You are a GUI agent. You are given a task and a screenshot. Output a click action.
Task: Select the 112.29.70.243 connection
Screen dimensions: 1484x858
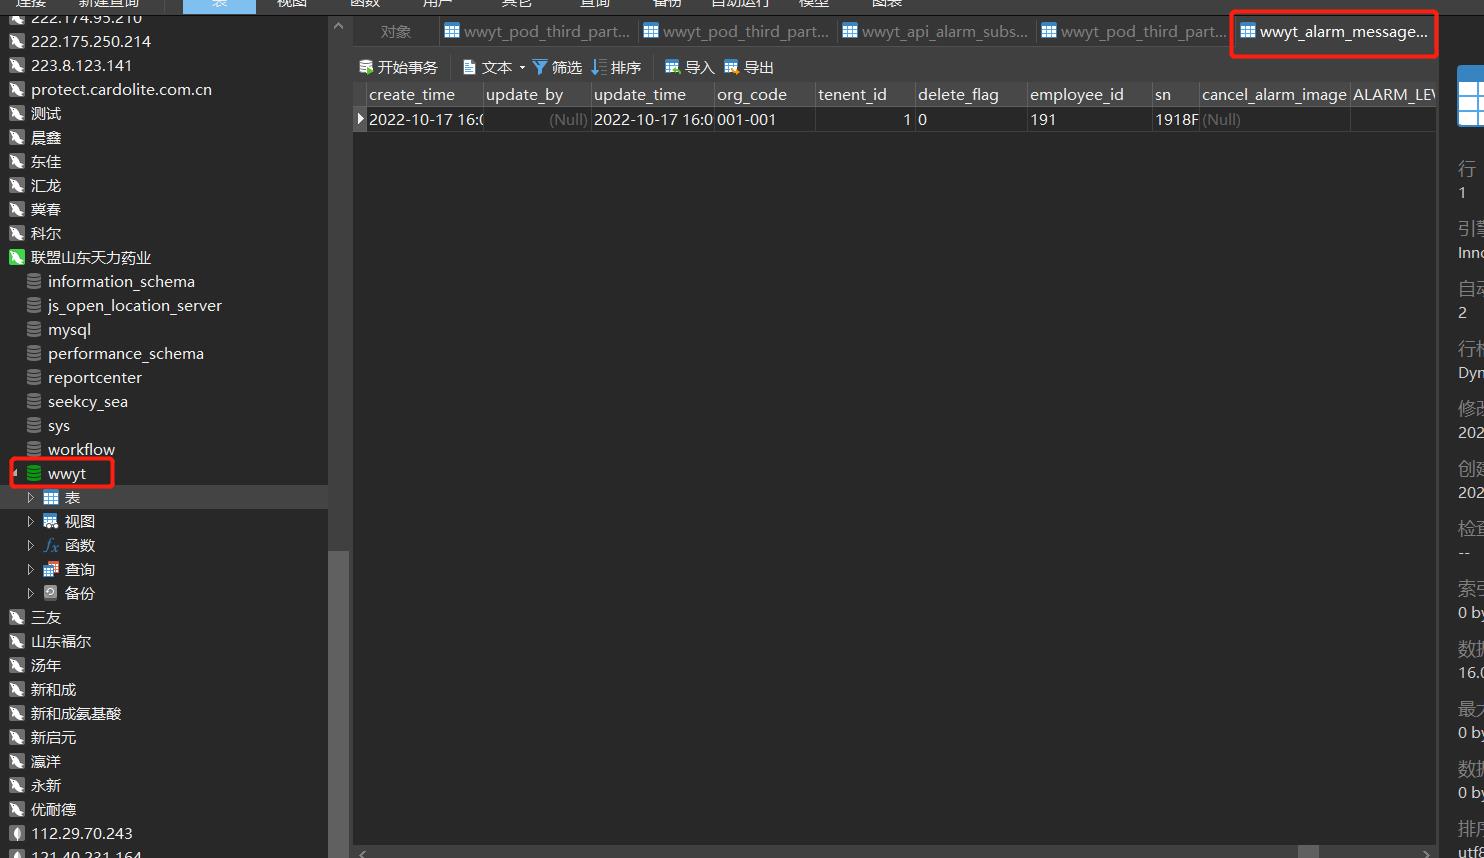coord(81,833)
